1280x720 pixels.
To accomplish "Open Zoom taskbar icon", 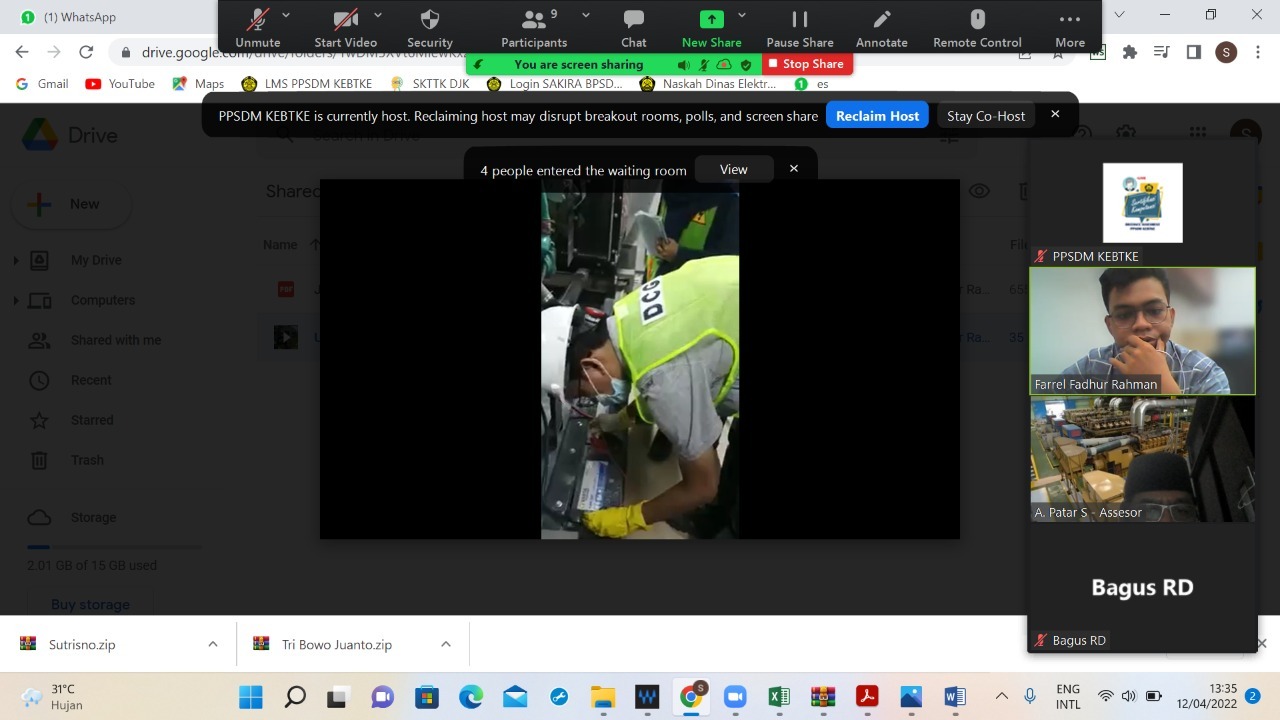I will tap(735, 697).
